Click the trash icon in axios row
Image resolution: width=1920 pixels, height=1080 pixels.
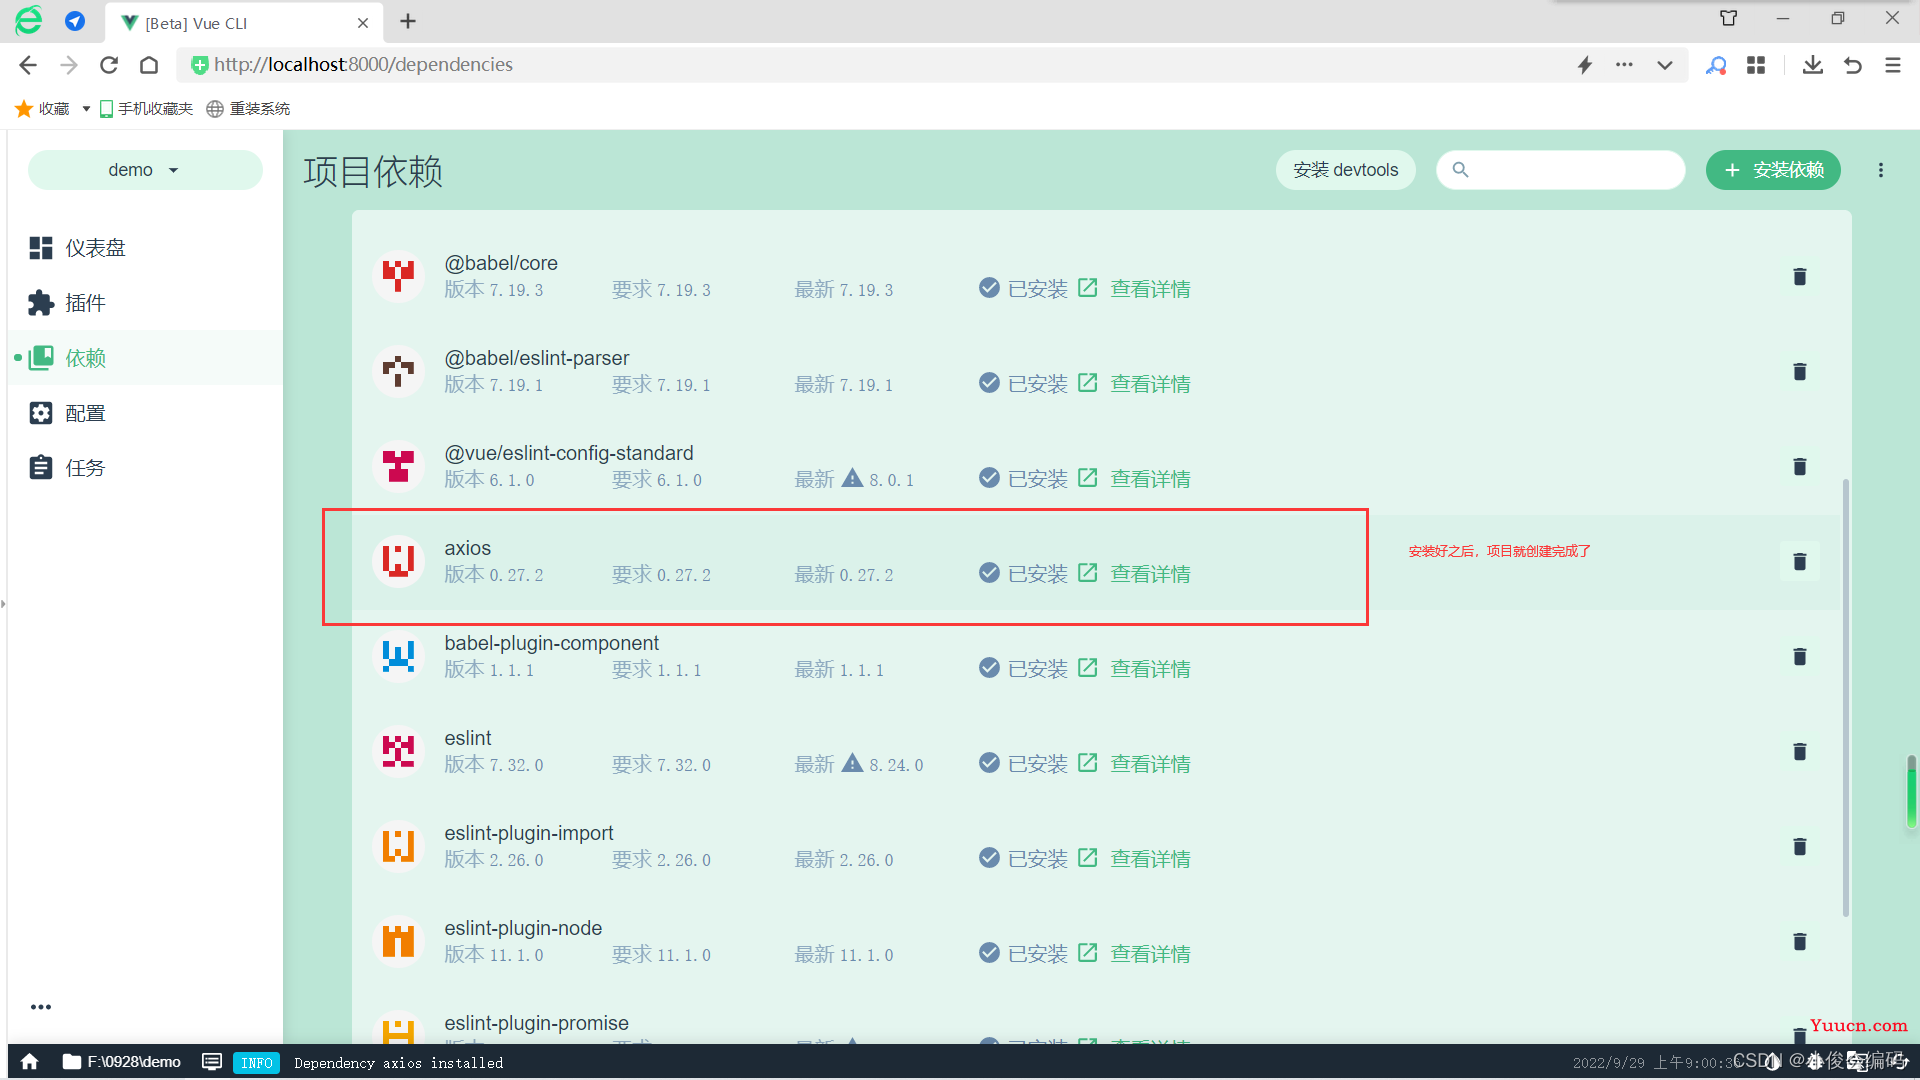click(x=1799, y=562)
